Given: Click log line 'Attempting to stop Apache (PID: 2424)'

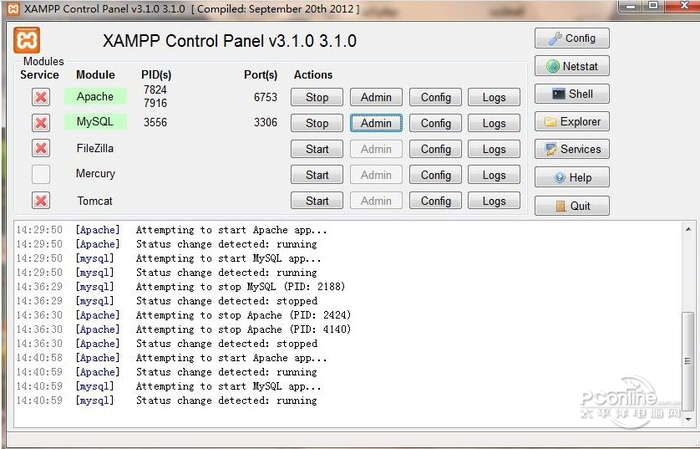Looking at the screenshot, I should point(243,315).
